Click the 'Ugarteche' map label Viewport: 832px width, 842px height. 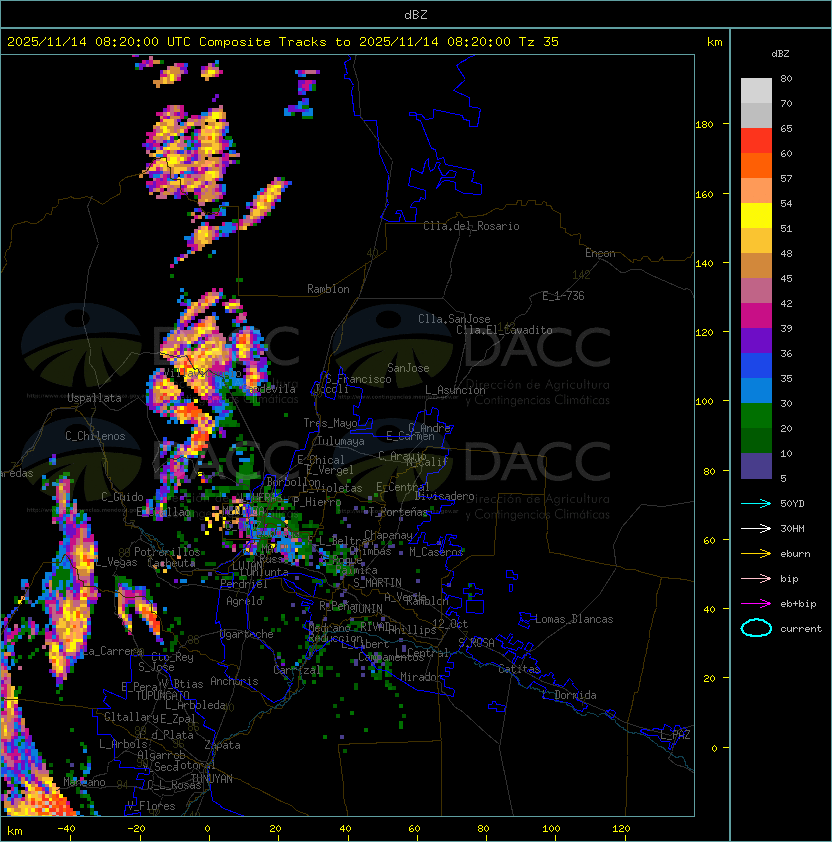[247, 634]
